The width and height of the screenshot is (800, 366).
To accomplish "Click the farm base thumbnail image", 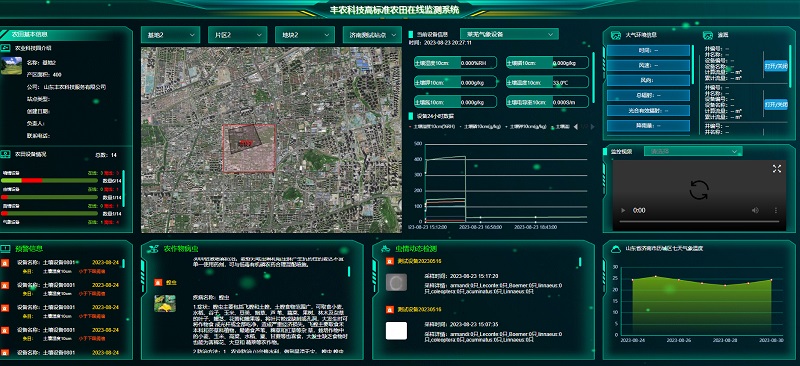I will [x=11, y=66].
